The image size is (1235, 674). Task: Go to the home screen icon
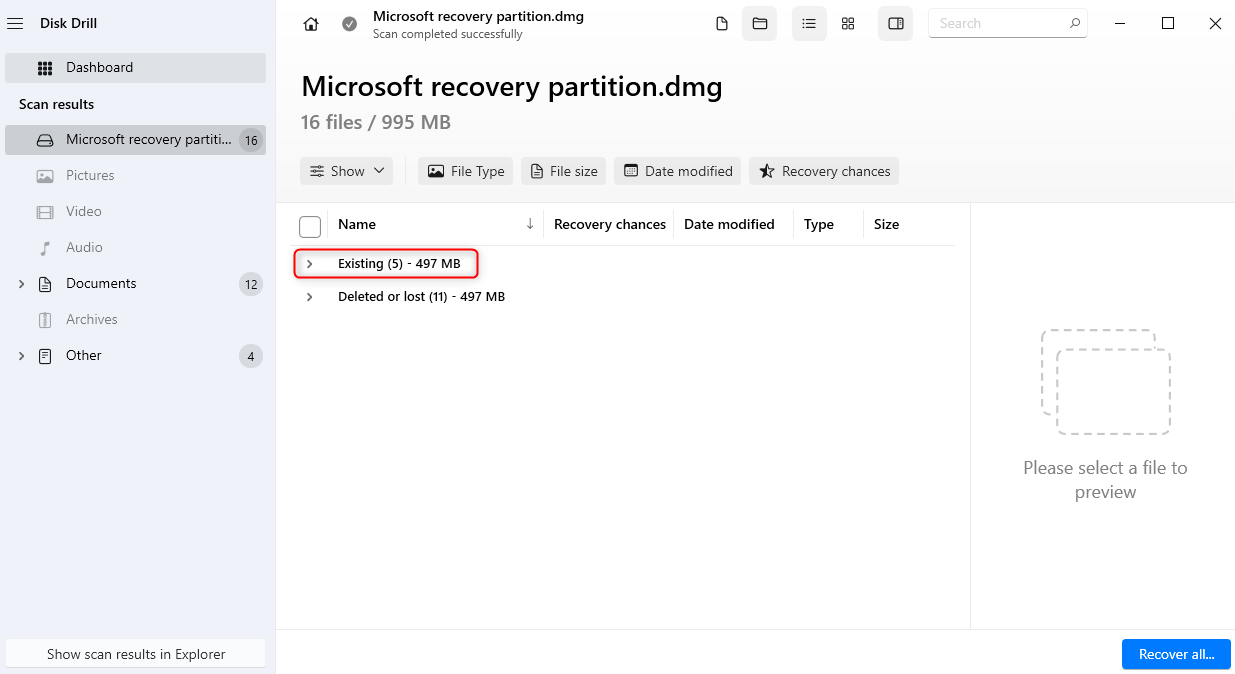(311, 24)
